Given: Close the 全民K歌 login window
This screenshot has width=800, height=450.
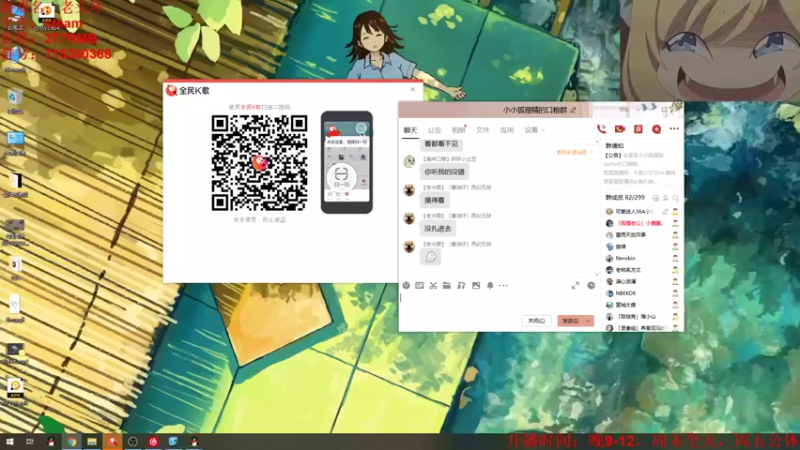Looking at the screenshot, I should [412, 89].
